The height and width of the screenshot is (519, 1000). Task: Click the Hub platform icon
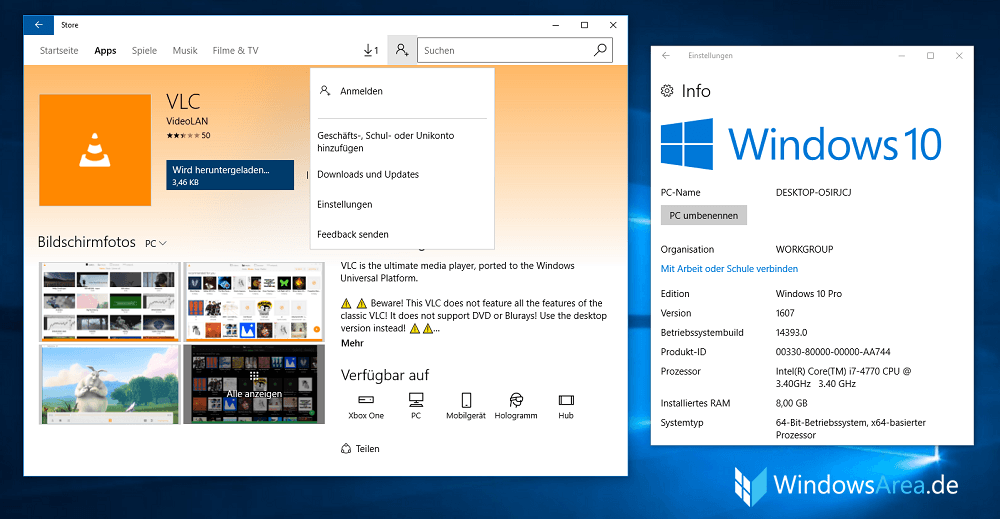pyautogui.click(x=566, y=400)
